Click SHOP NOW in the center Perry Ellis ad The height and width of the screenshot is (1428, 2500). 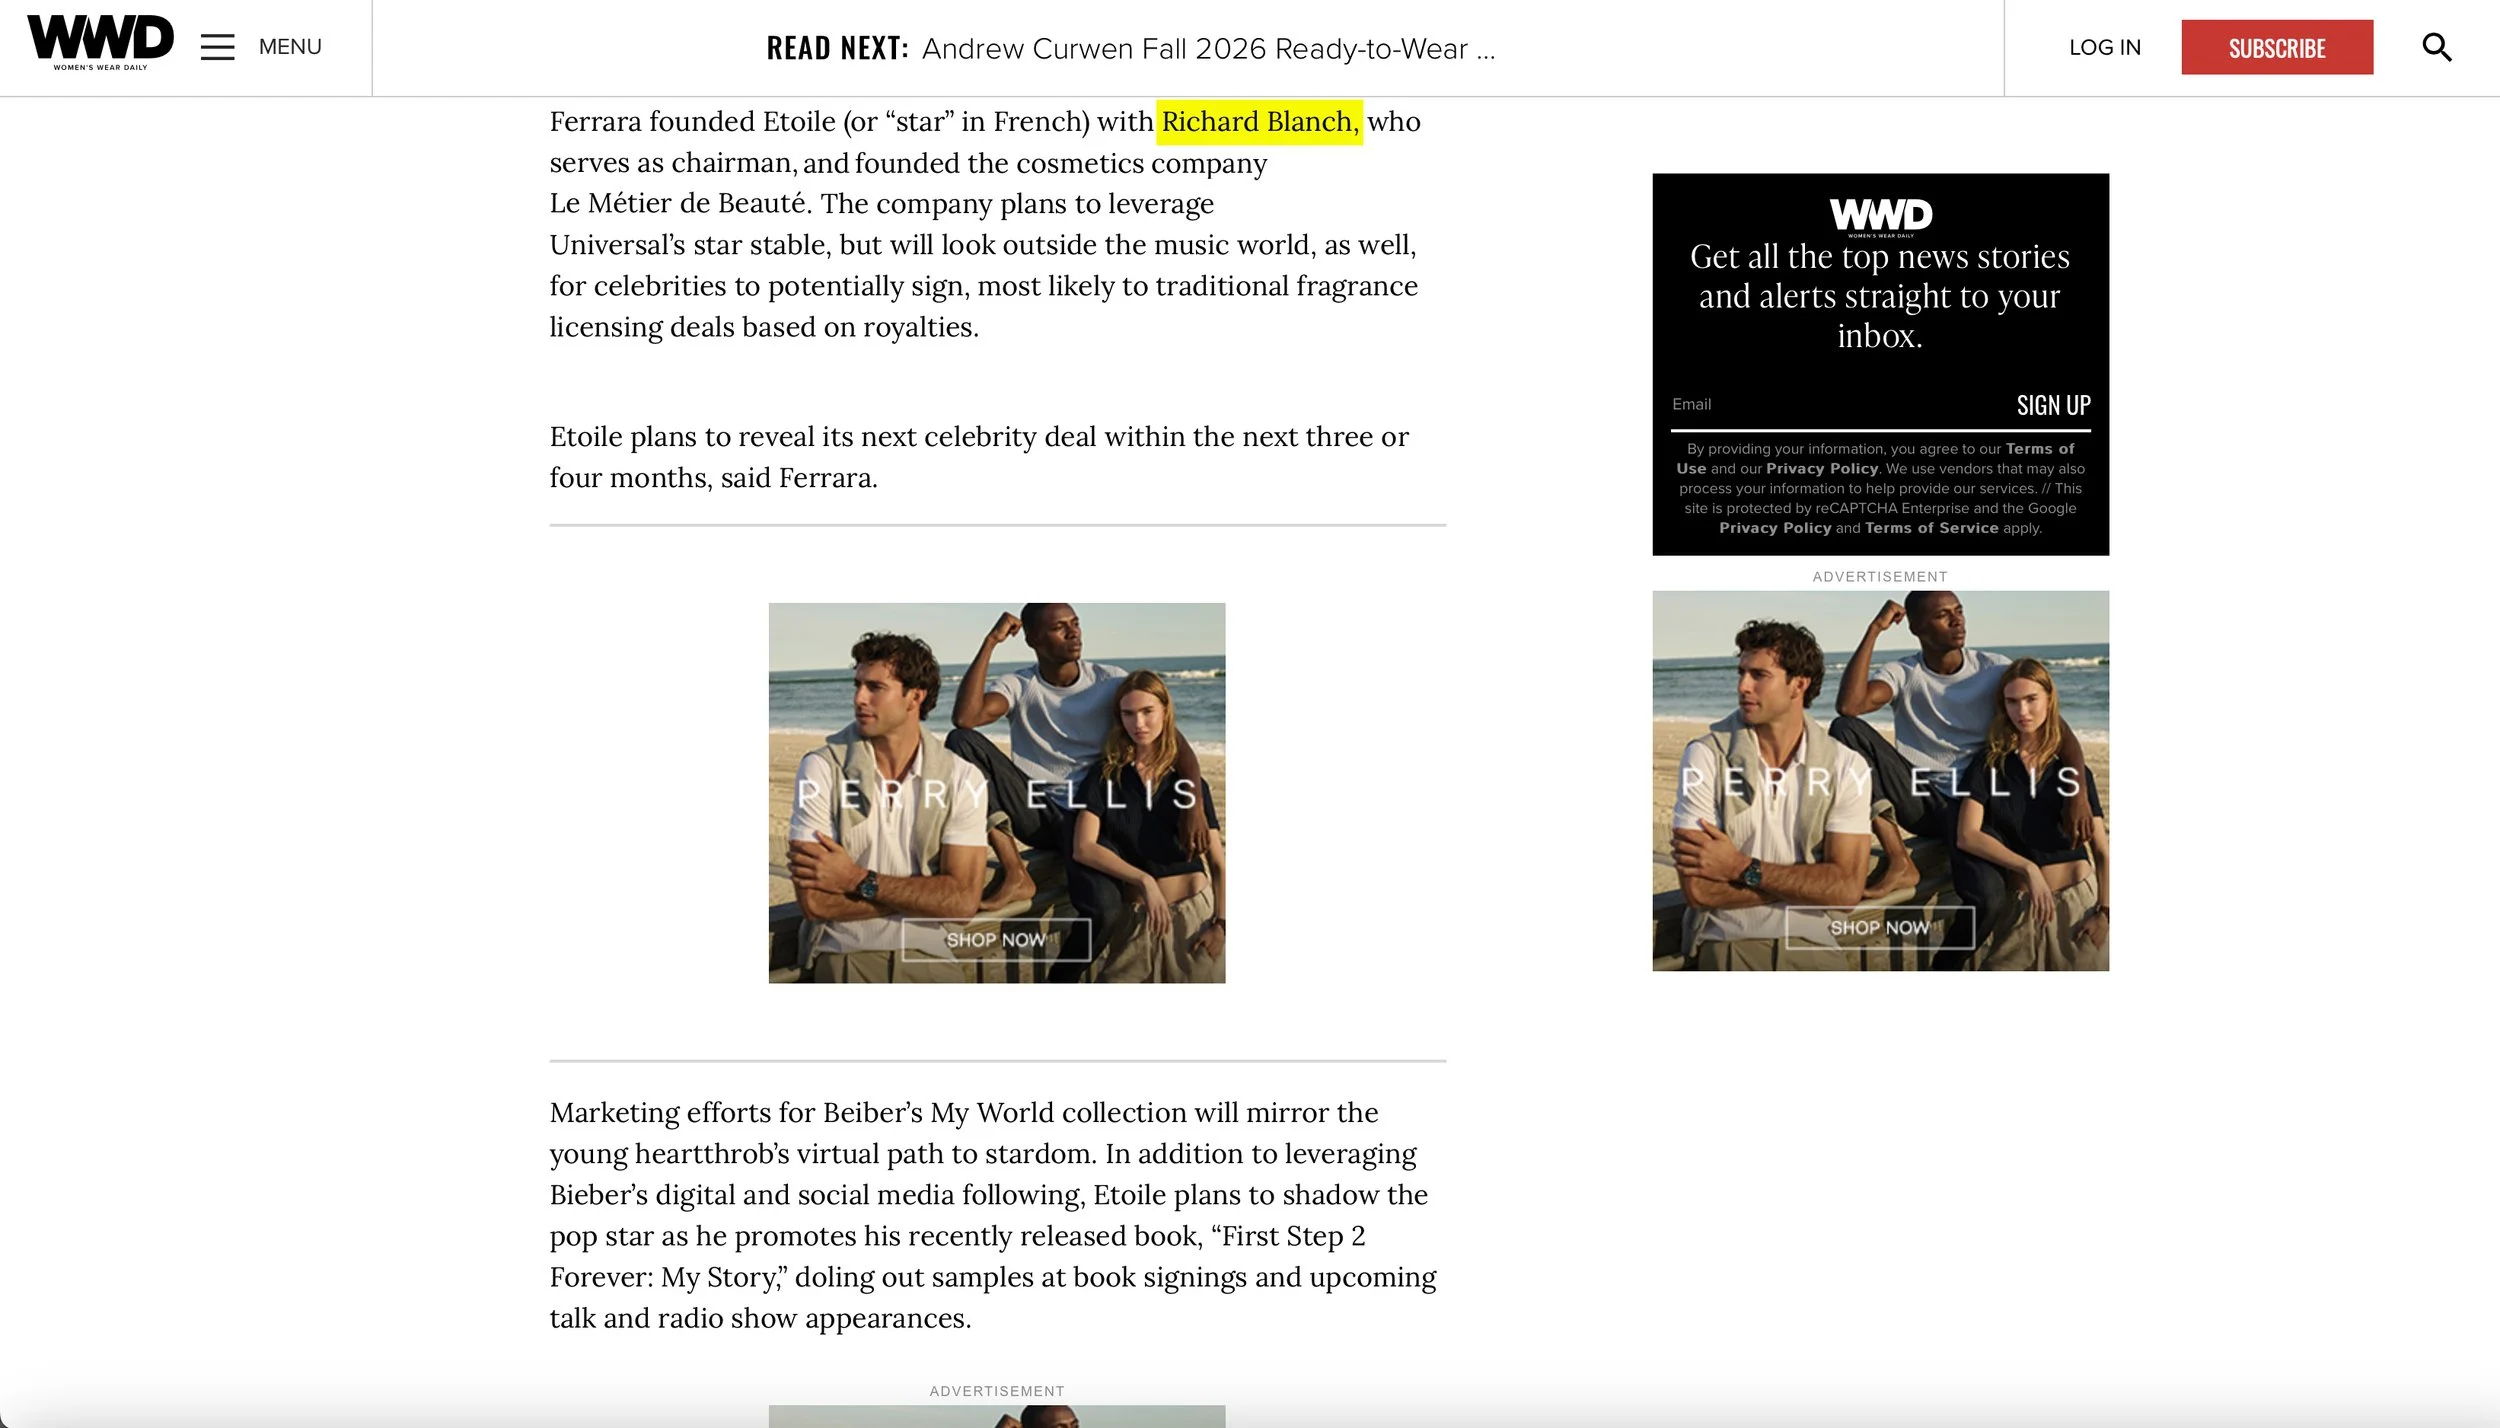click(996, 938)
